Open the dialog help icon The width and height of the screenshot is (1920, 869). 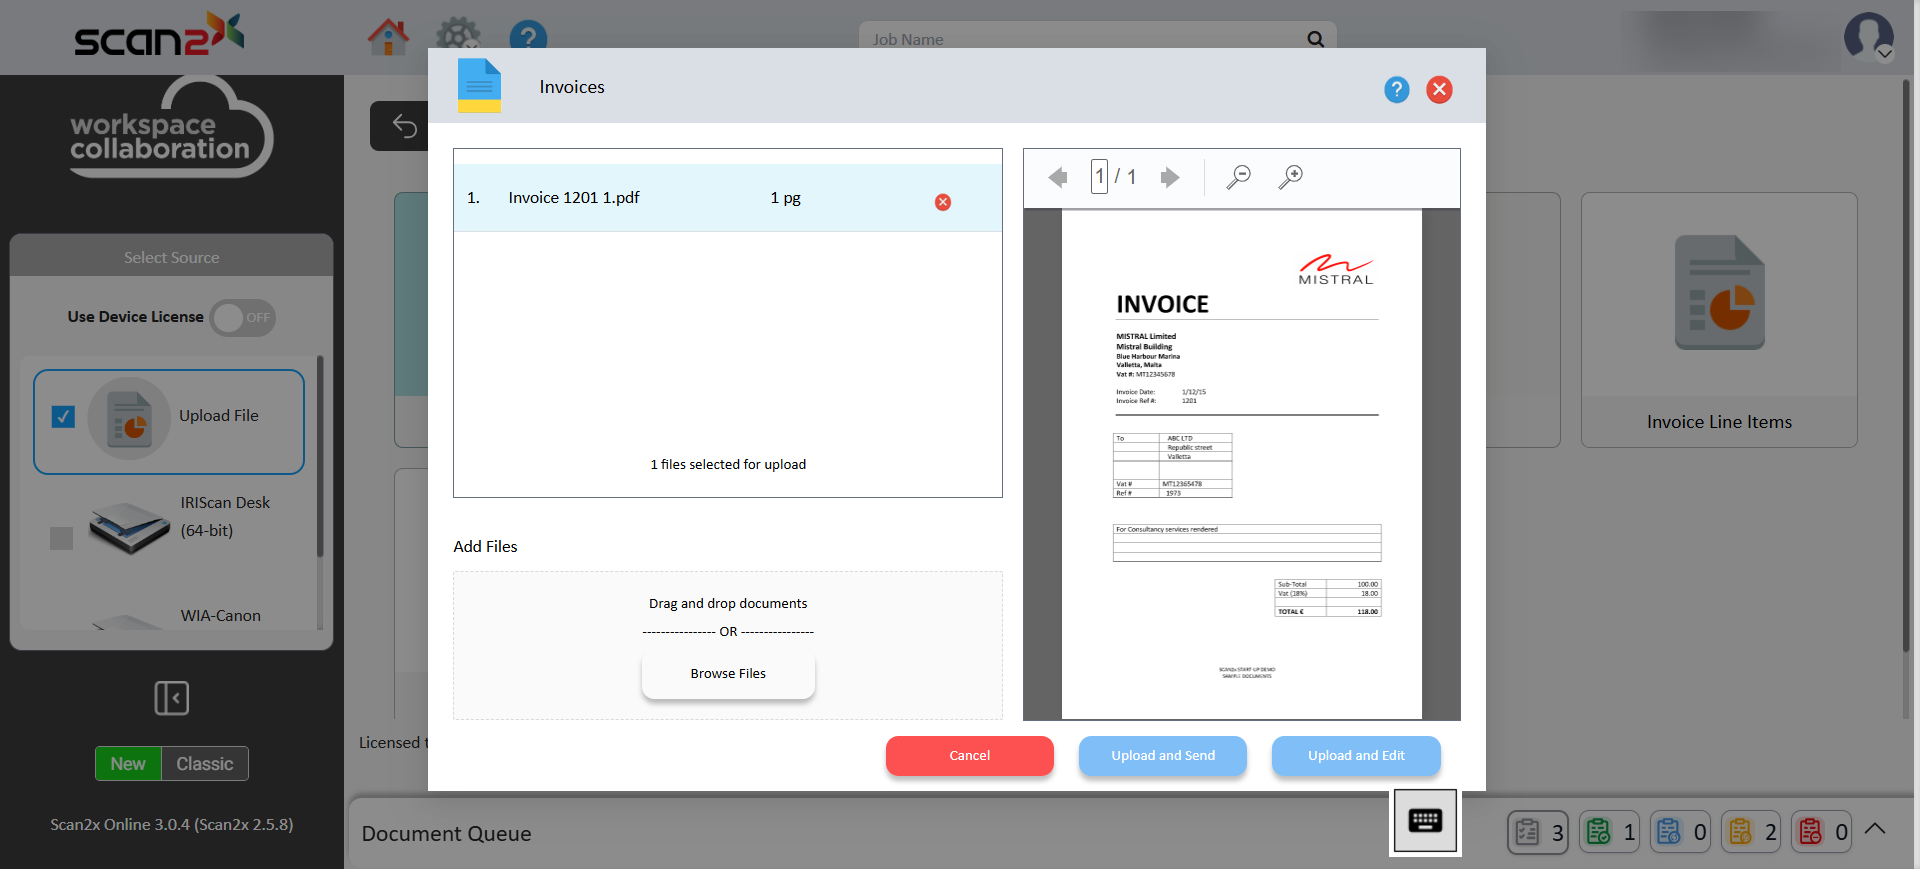tap(1396, 90)
